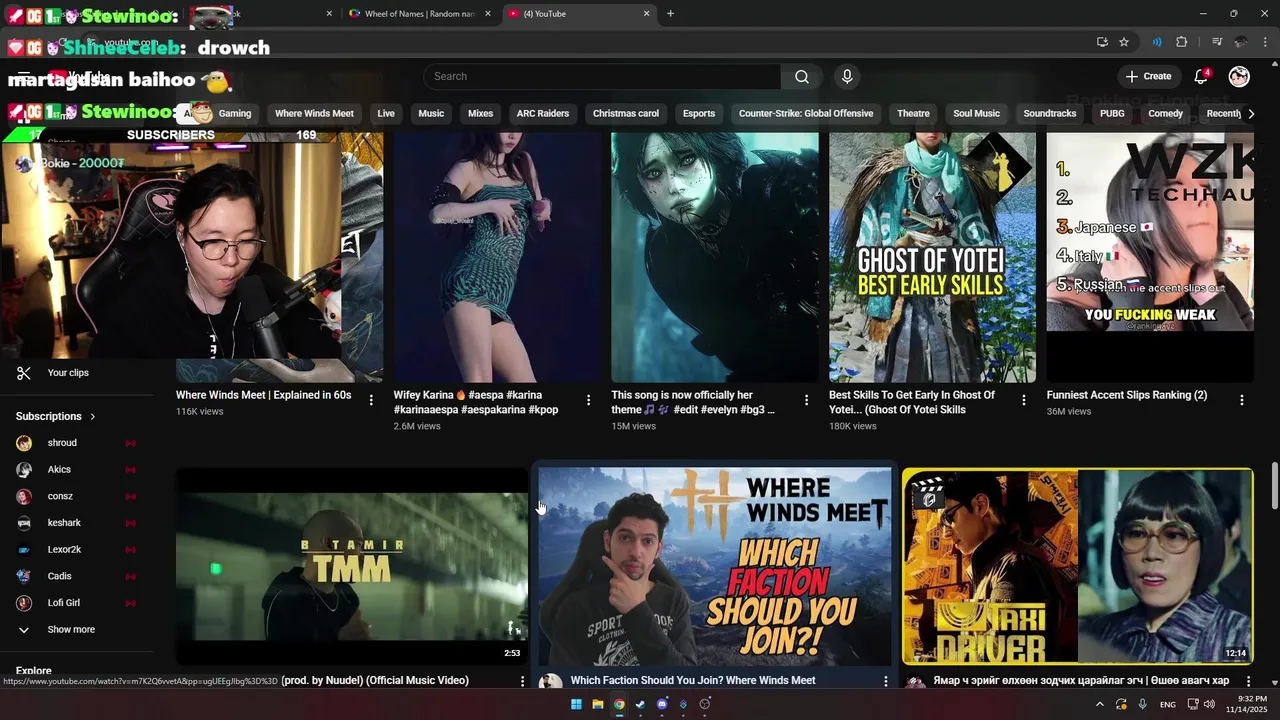Screen dimensions: 1280x720
Task: Open YouTube notifications bell
Action: tap(1201, 77)
